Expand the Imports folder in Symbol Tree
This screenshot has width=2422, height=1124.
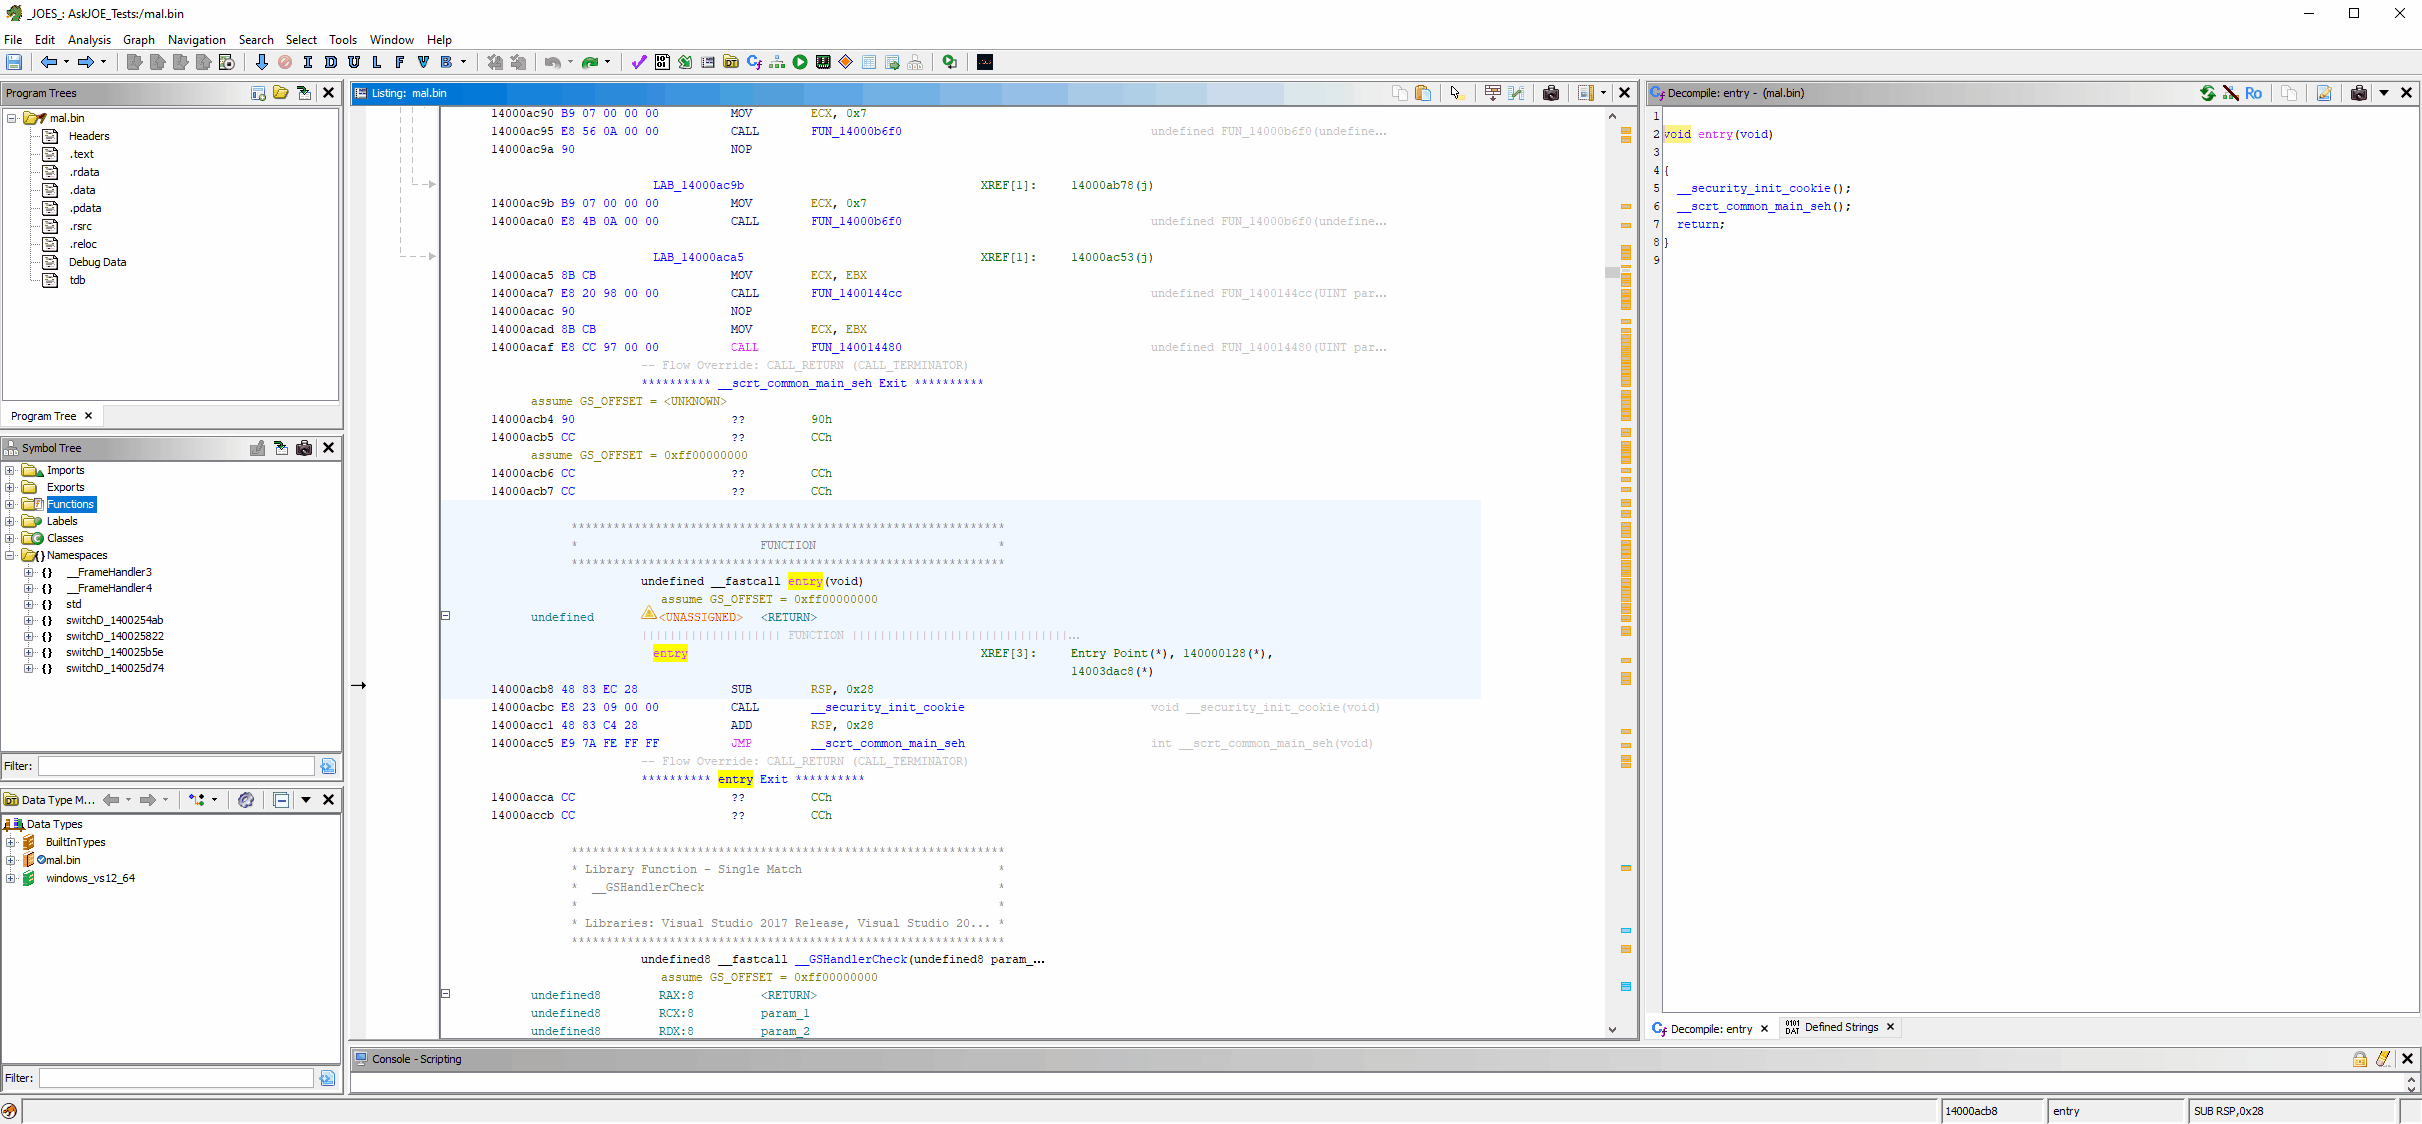(x=10, y=470)
